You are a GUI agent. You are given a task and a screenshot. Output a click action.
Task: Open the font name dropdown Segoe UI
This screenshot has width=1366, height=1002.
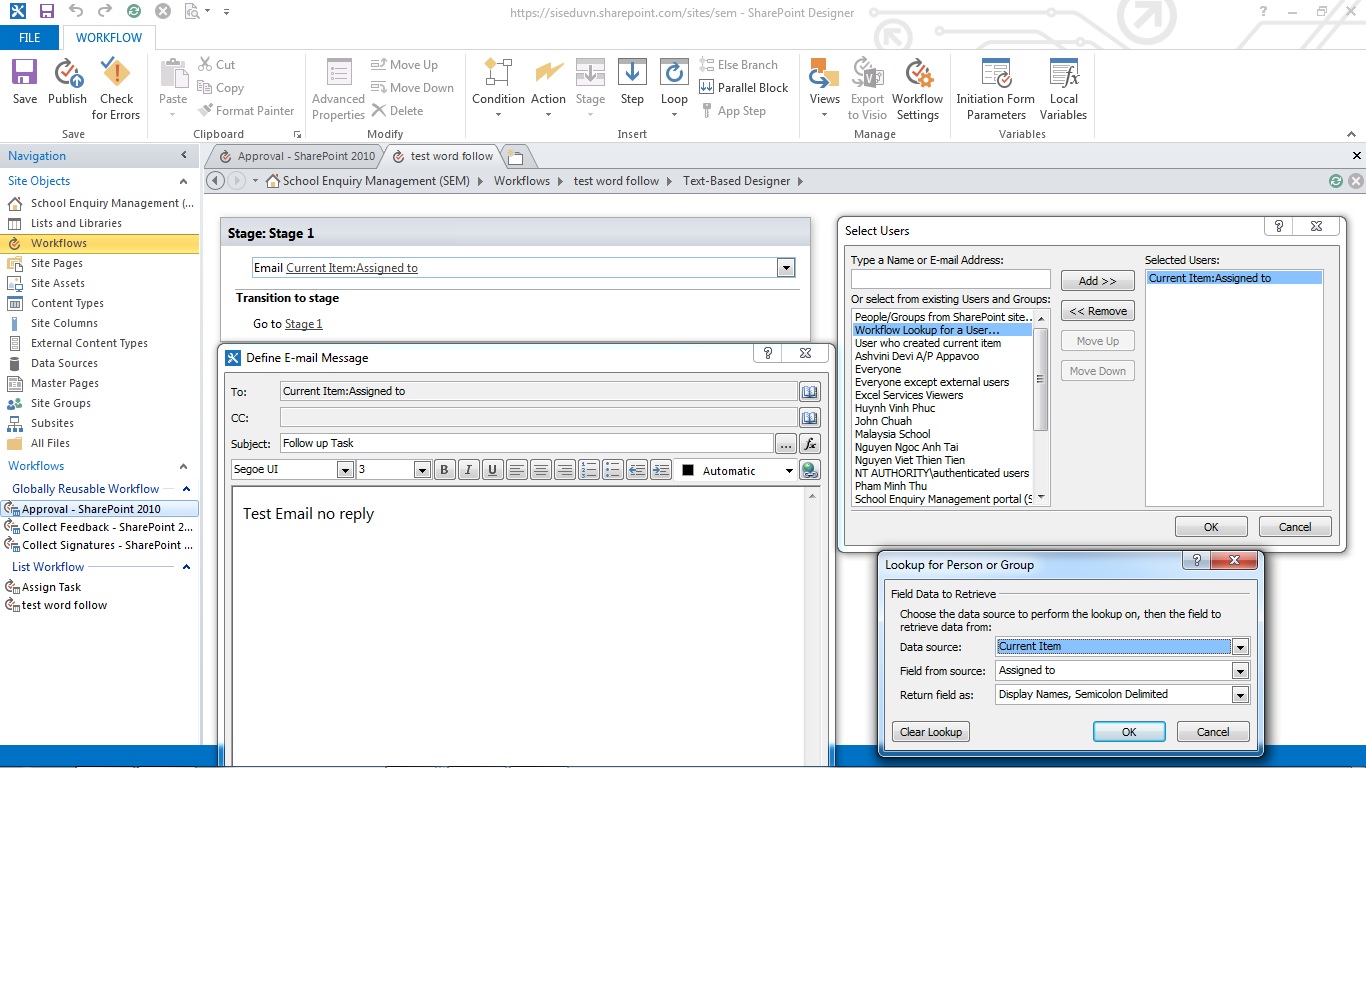tap(345, 470)
